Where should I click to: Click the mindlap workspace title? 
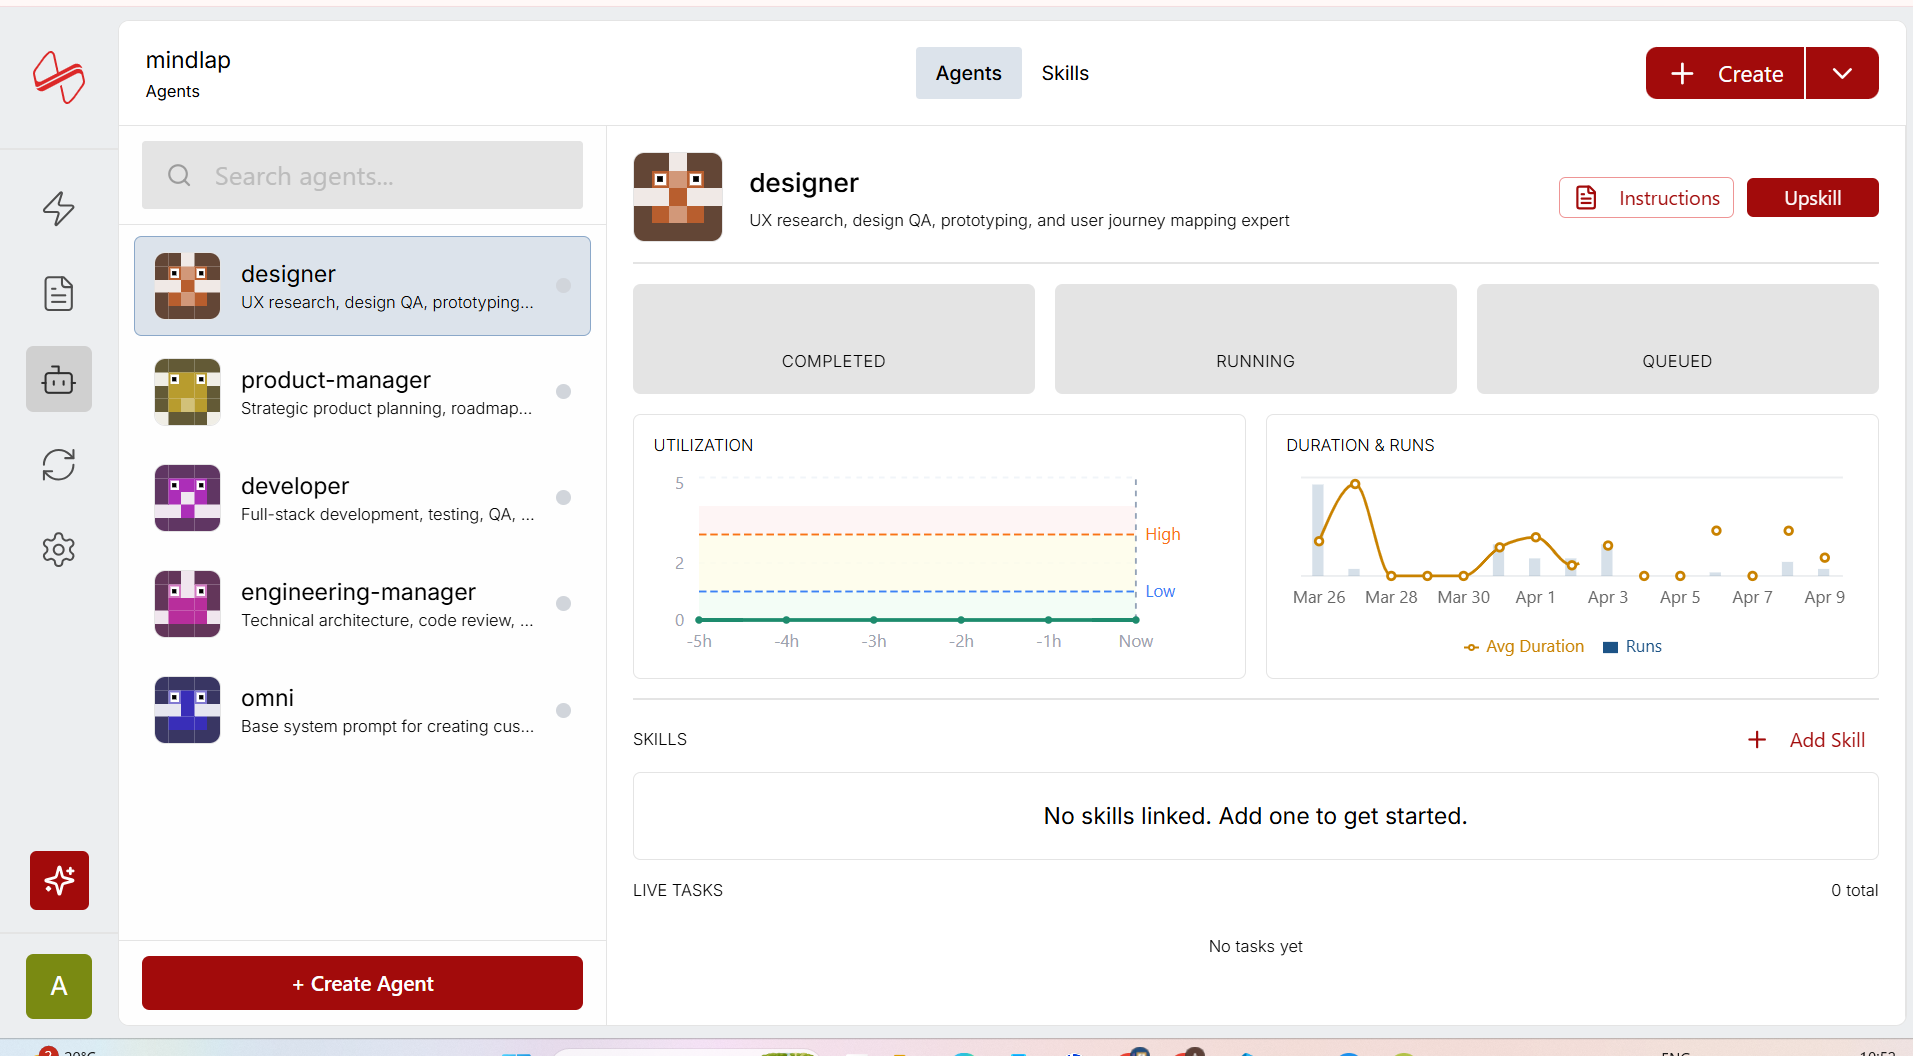[x=188, y=60]
